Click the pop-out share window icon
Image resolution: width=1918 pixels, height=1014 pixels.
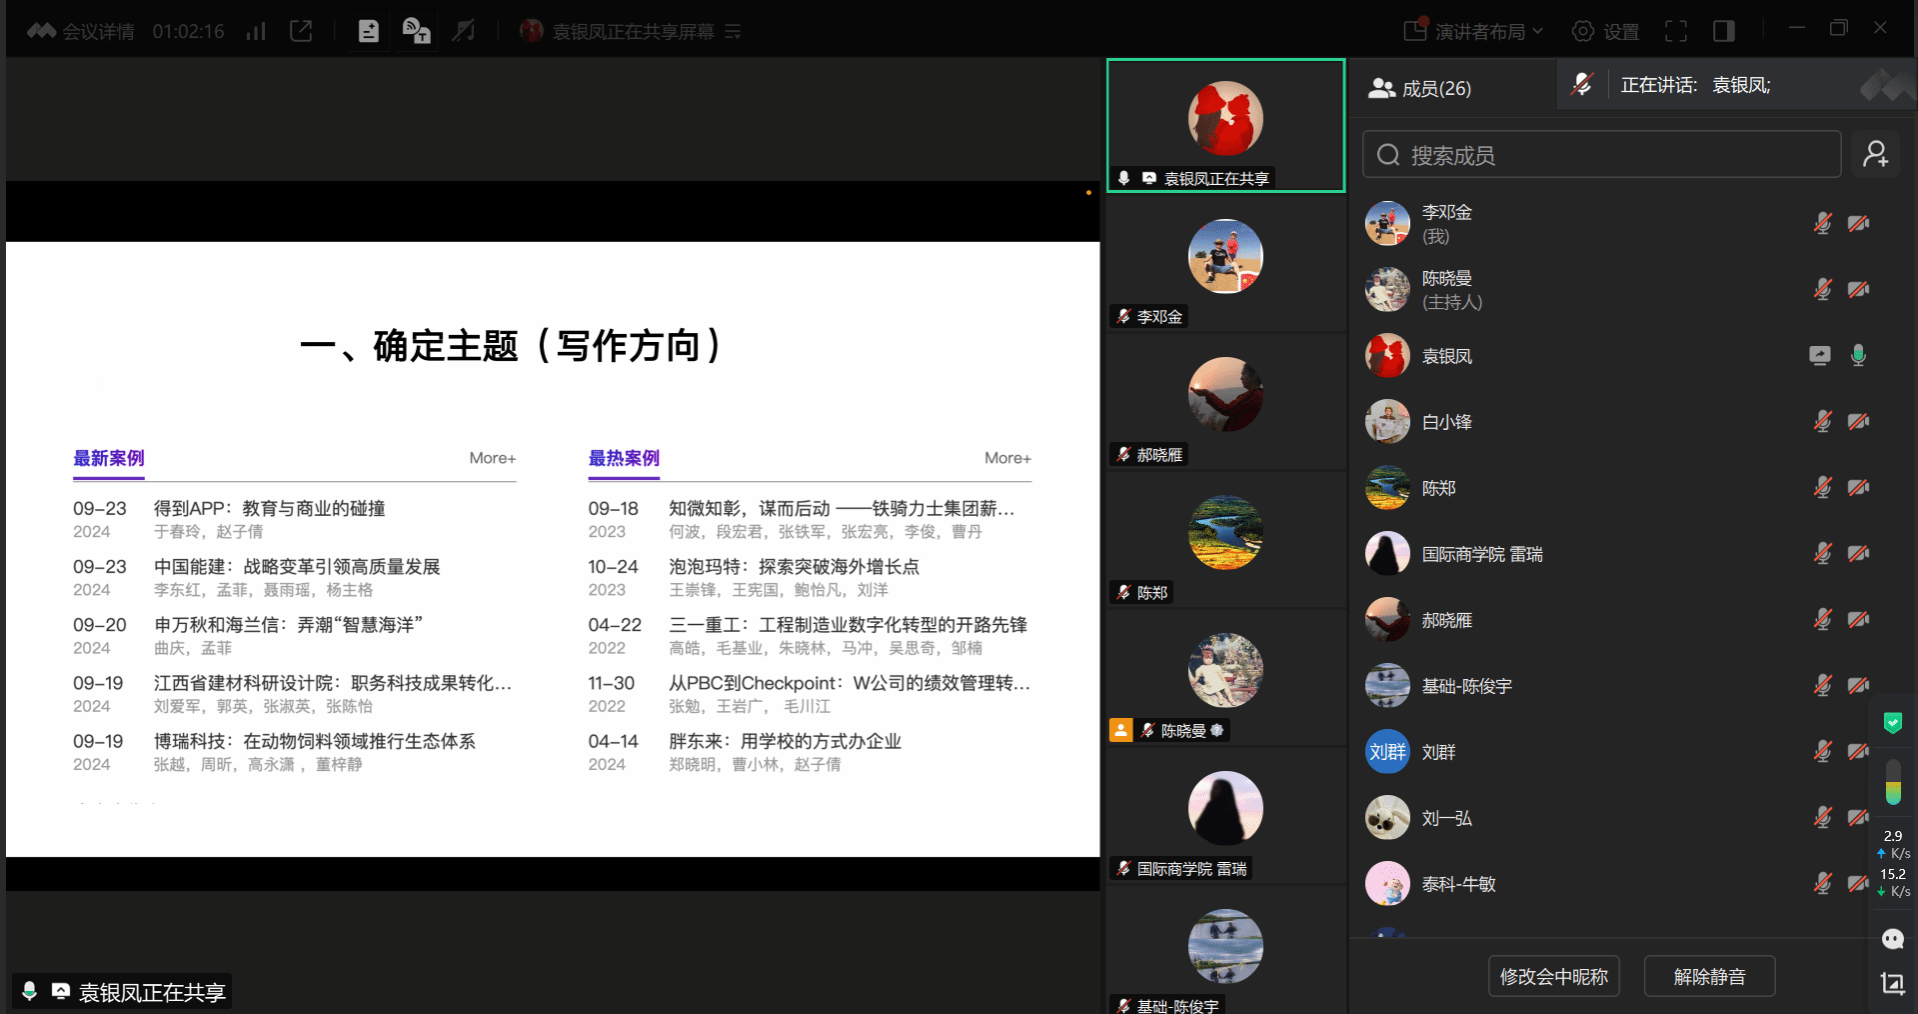tap(300, 31)
